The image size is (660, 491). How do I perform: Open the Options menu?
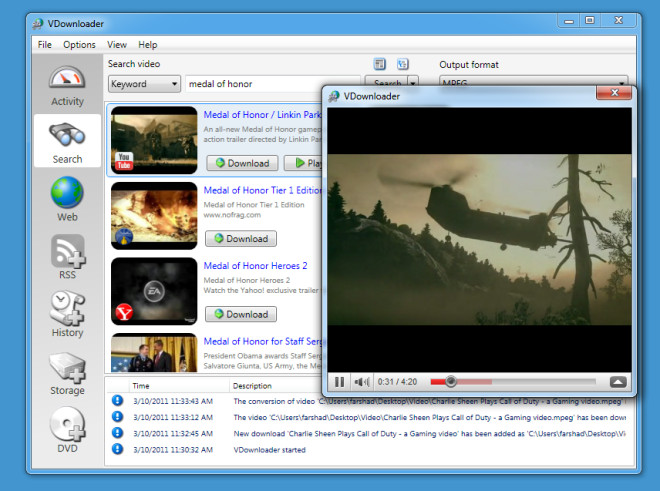click(79, 45)
